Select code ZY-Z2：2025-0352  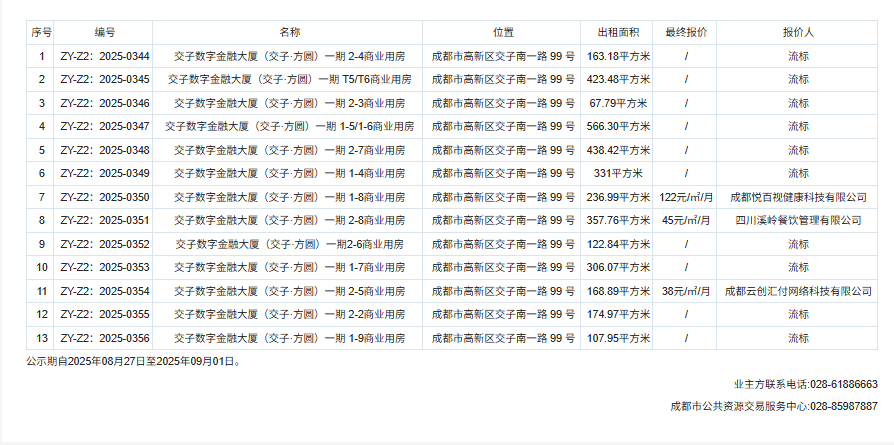[105, 244]
